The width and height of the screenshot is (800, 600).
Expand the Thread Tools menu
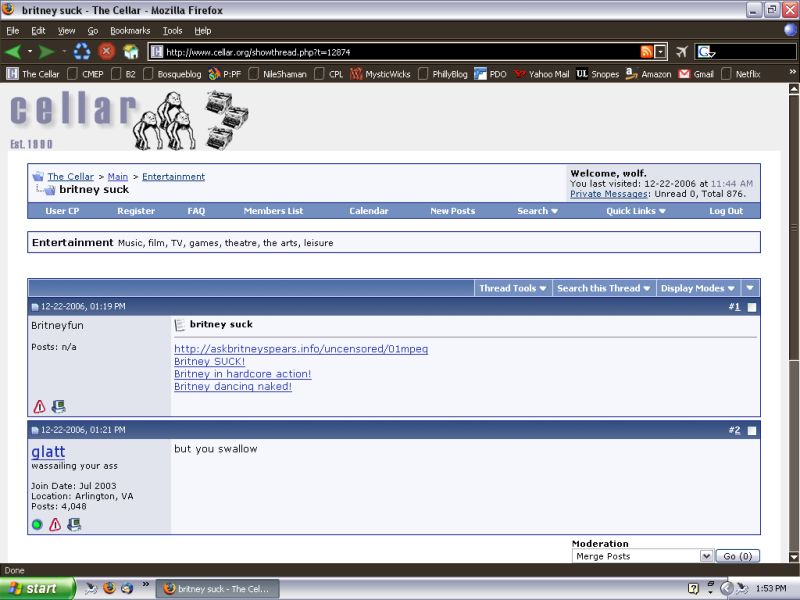(513, 288)
